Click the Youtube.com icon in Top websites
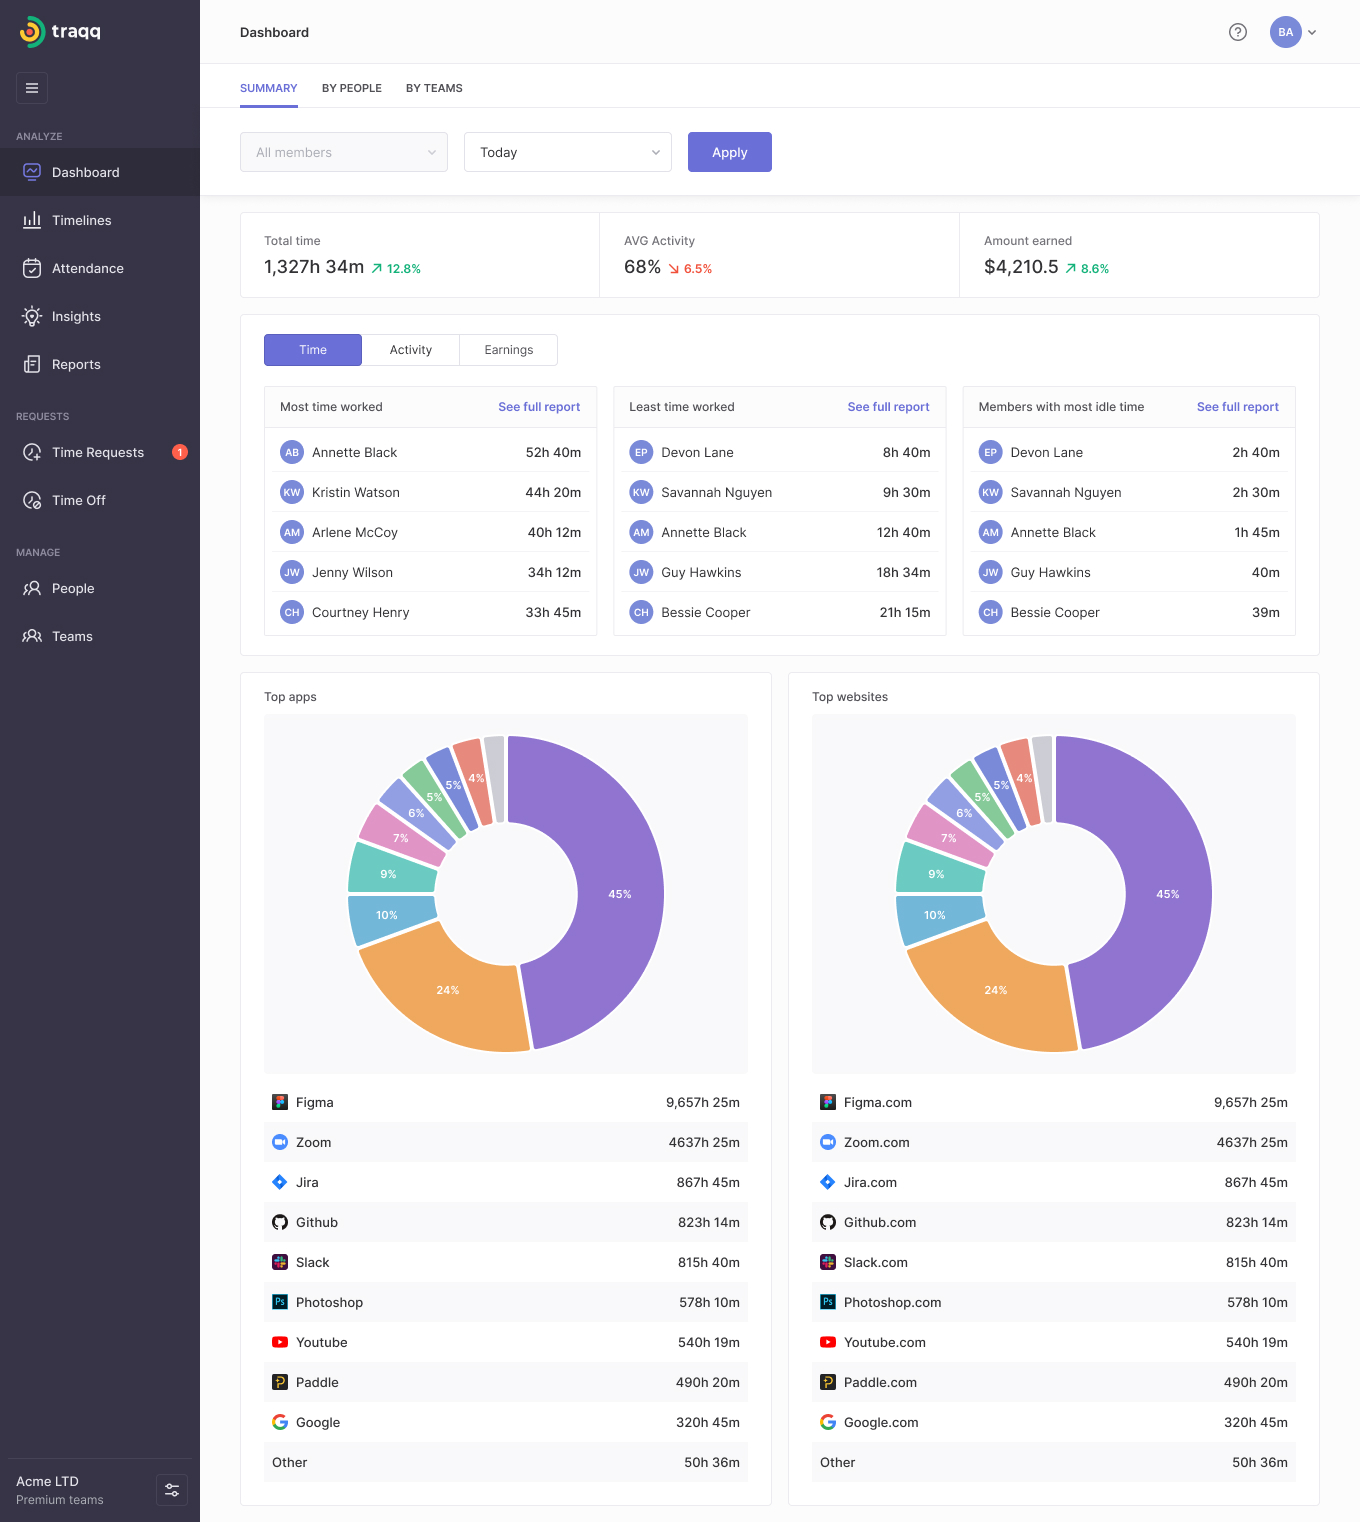This screenshot has height=1522, width=1360. (x=828, y=1342)
